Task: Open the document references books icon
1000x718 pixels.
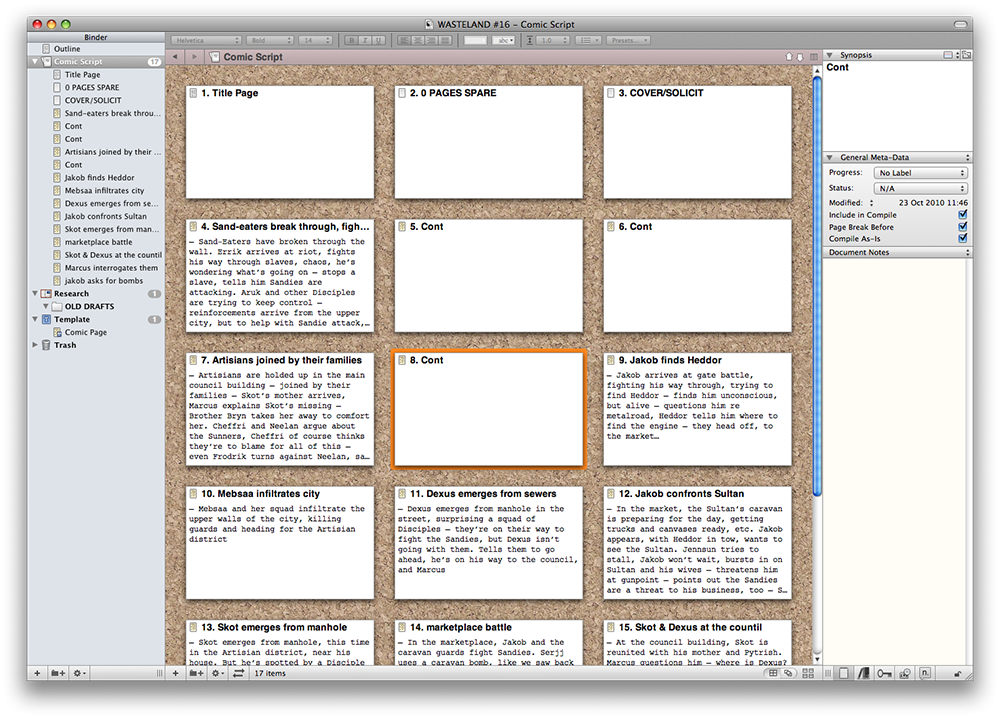Action: (862, 674)
